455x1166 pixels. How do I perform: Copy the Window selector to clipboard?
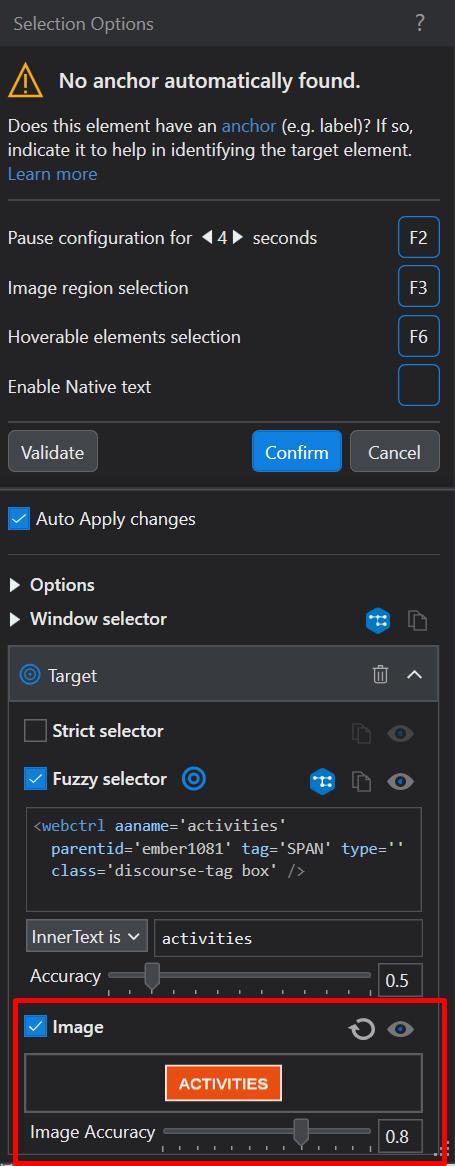[x=418, y=620]
